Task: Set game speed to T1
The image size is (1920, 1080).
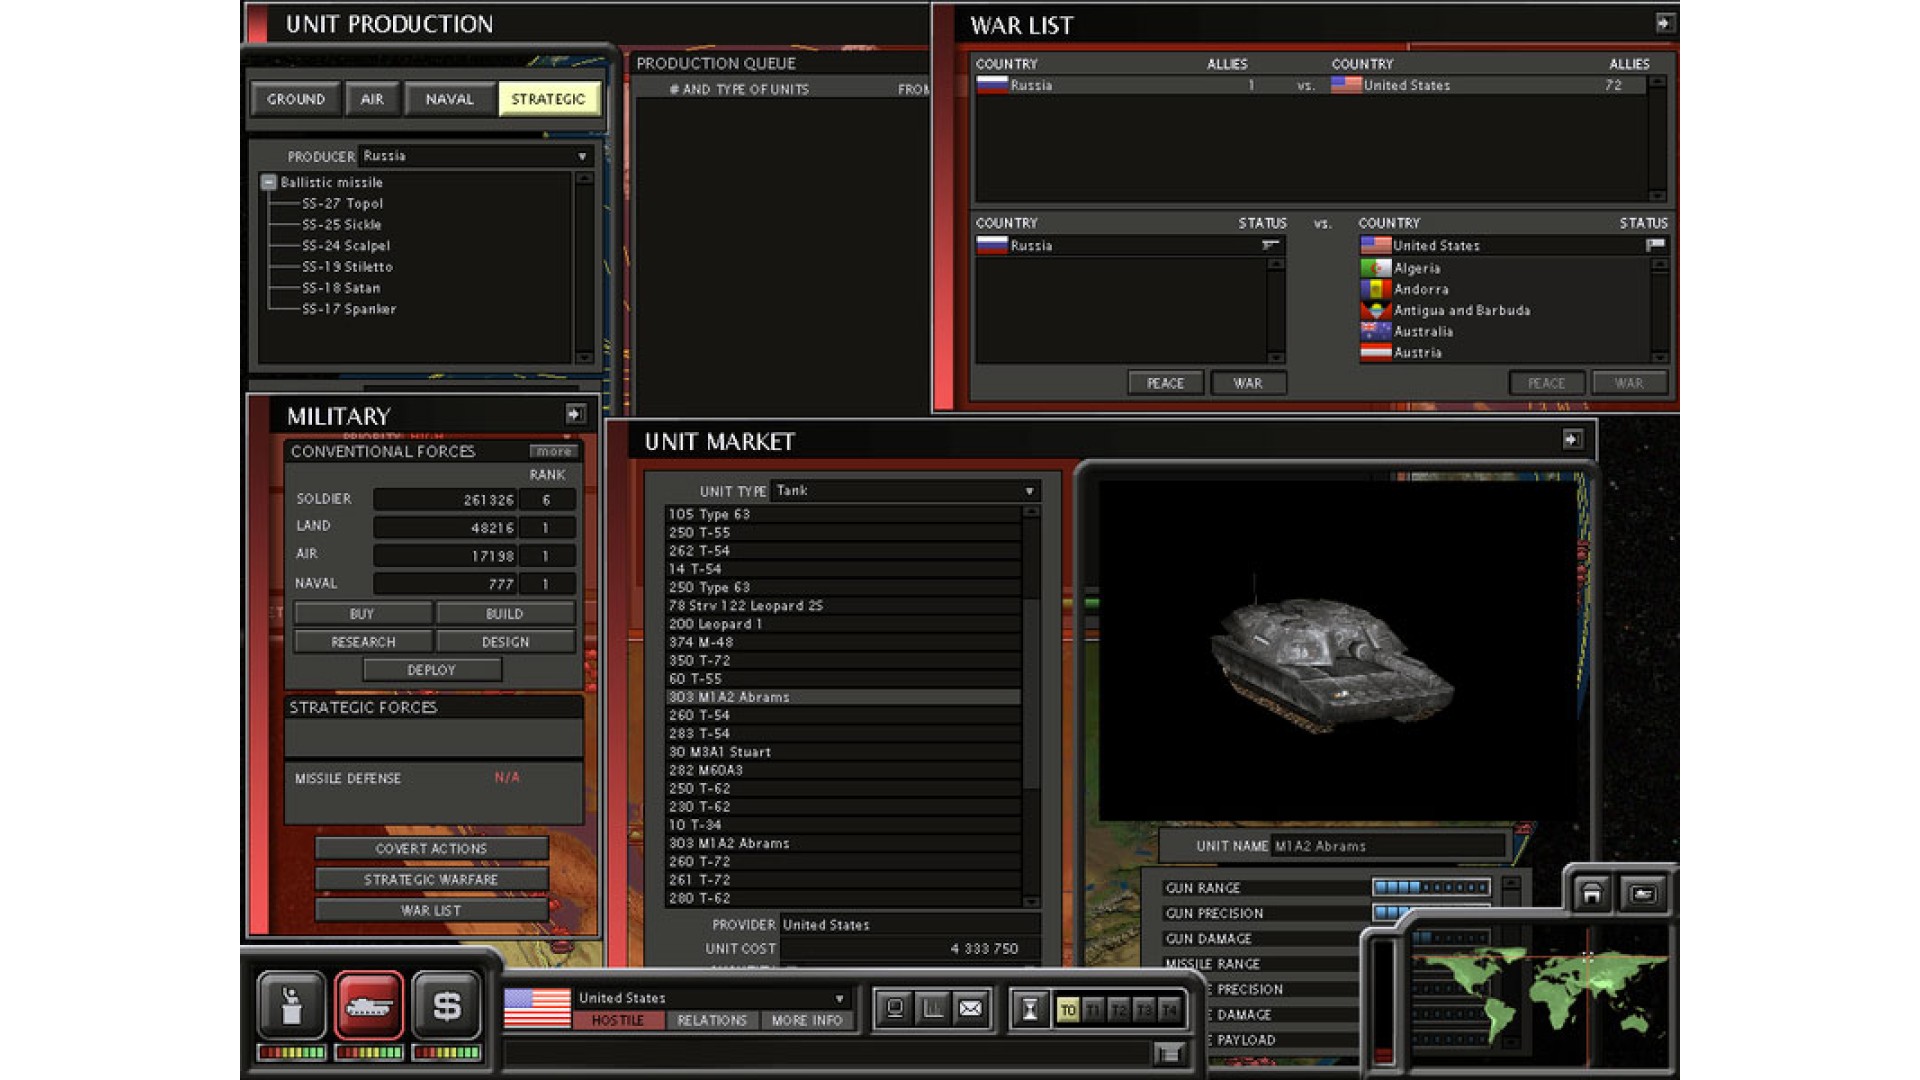Action: click(1093, 1011)
